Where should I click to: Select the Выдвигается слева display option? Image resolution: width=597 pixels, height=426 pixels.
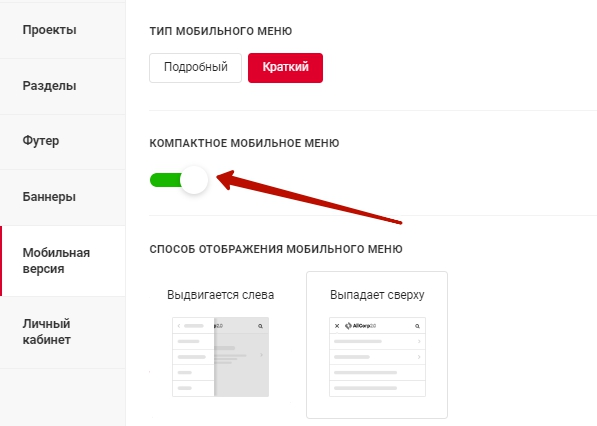pyautogui.click(x=220, y=345)
